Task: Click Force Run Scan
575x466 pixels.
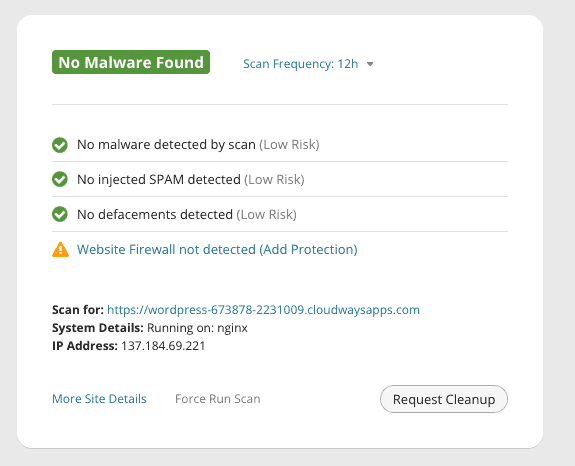Action: pyautogui.click(x=218, y=399)
